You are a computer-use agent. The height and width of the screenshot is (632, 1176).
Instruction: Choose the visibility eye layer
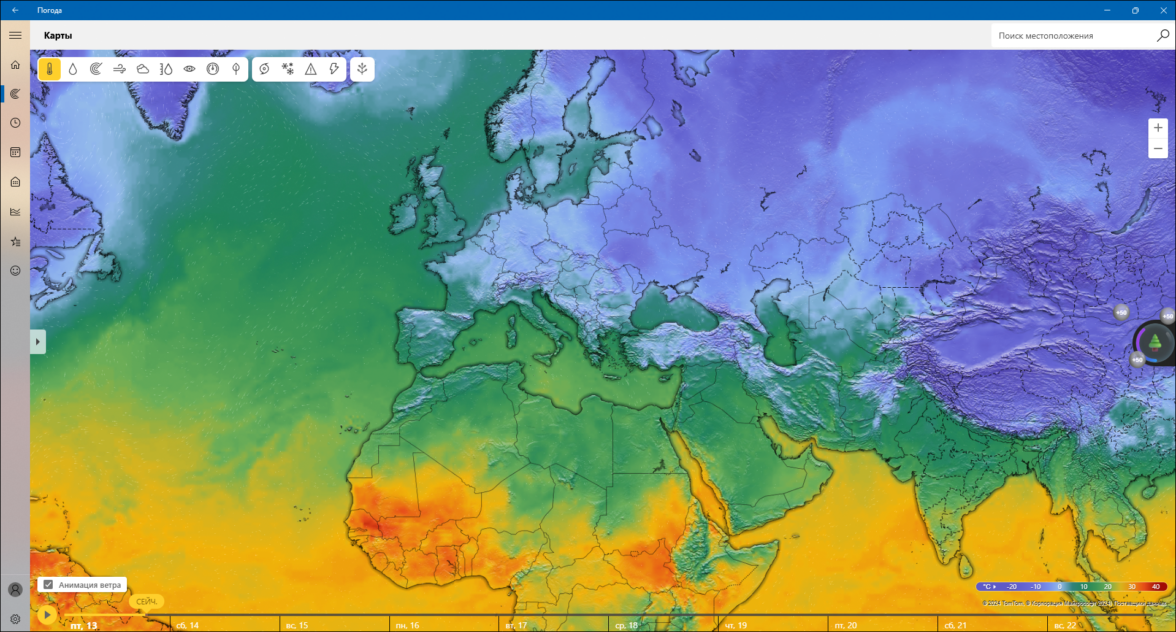click(189, 69)
